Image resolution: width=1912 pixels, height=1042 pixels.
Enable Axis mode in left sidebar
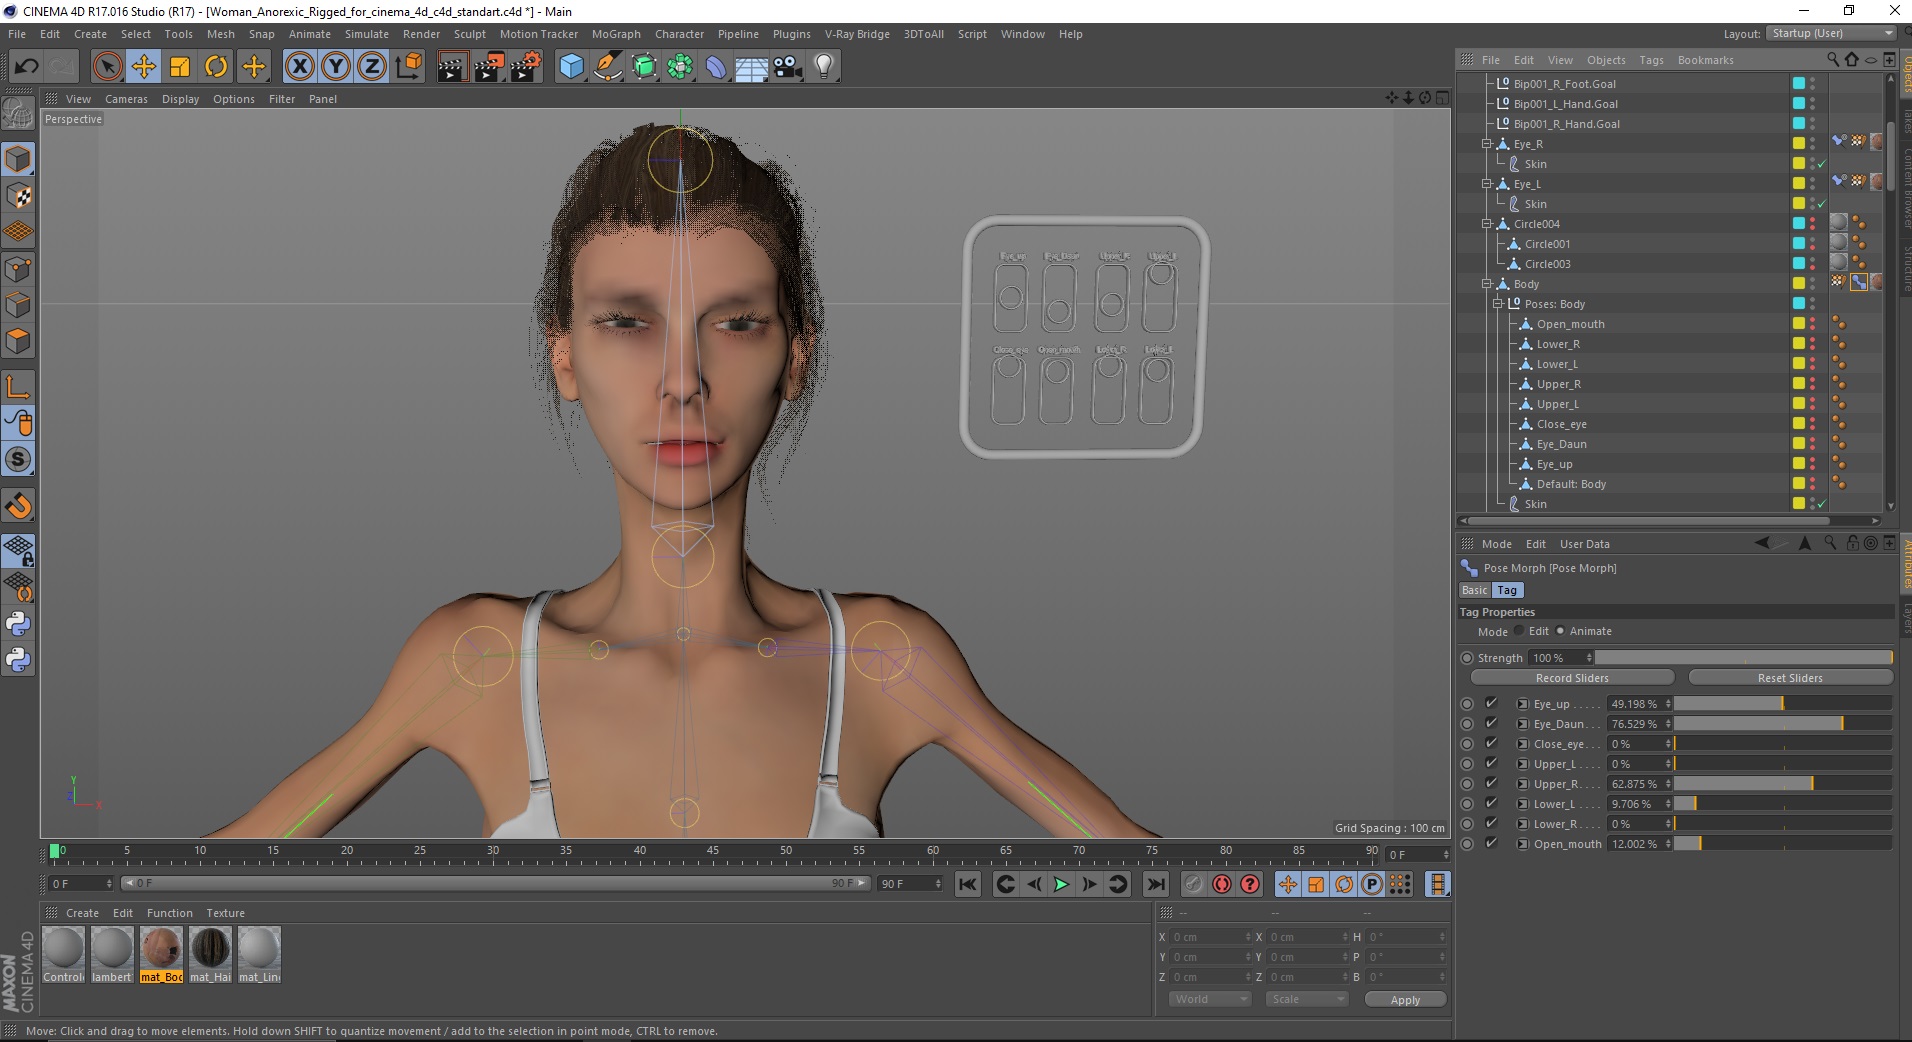point(18,387)
